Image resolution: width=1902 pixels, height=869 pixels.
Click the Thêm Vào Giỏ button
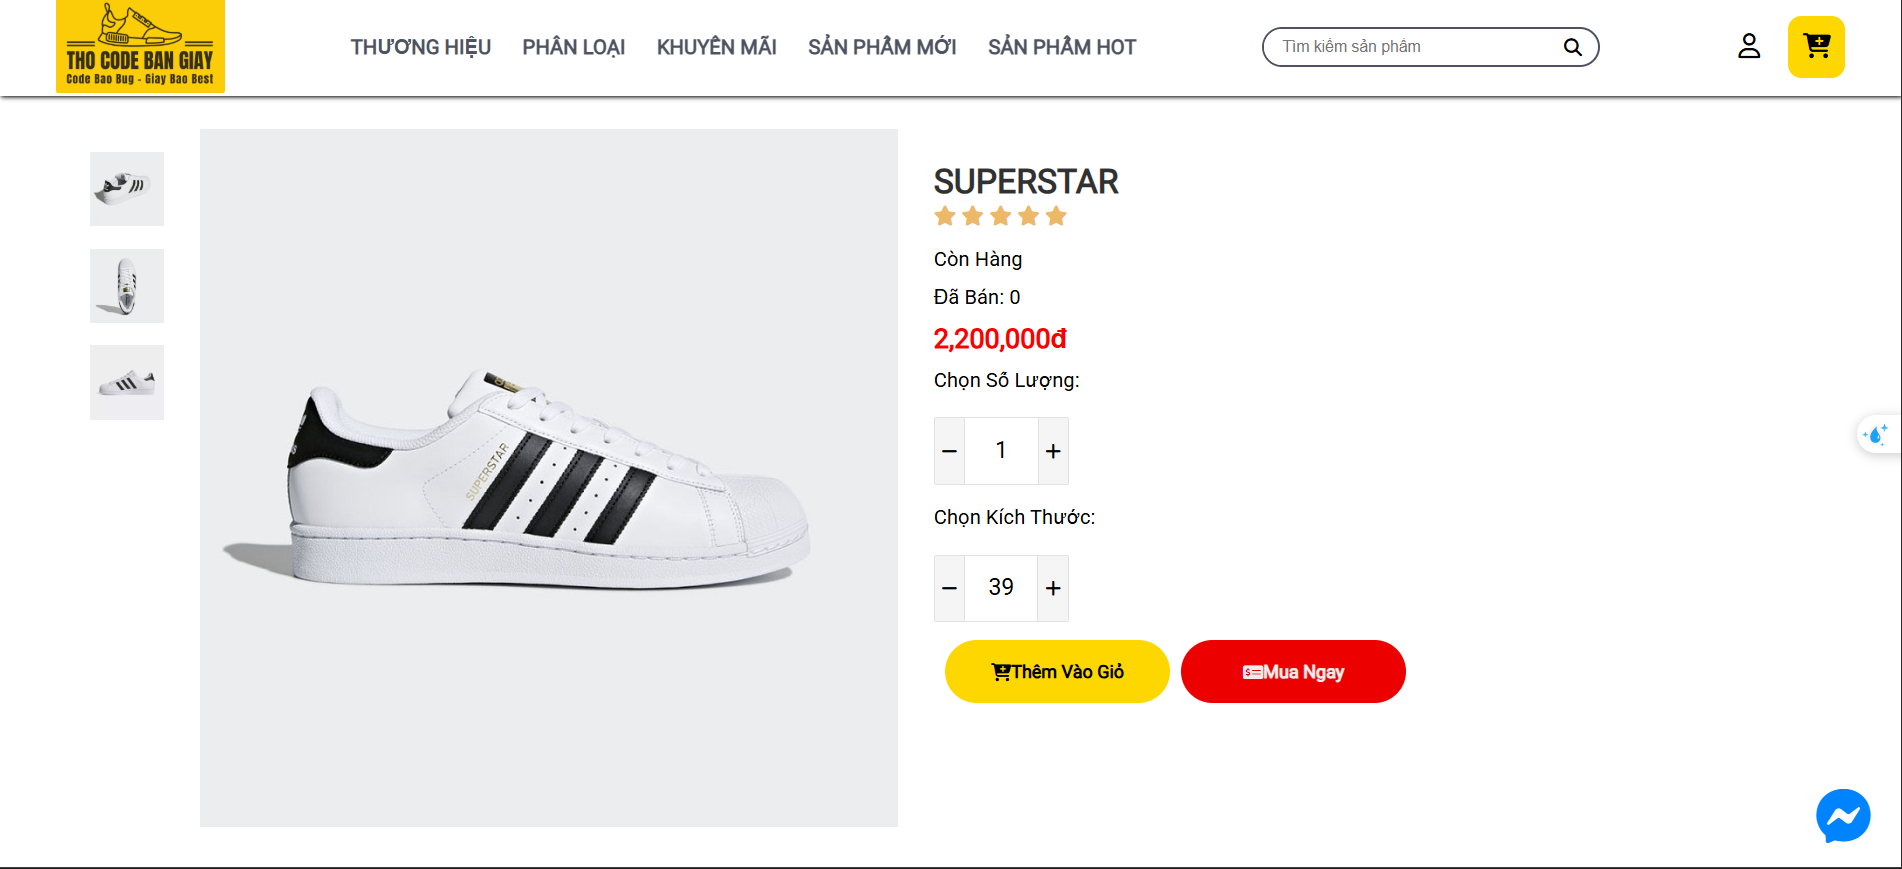click(1057, 672)
